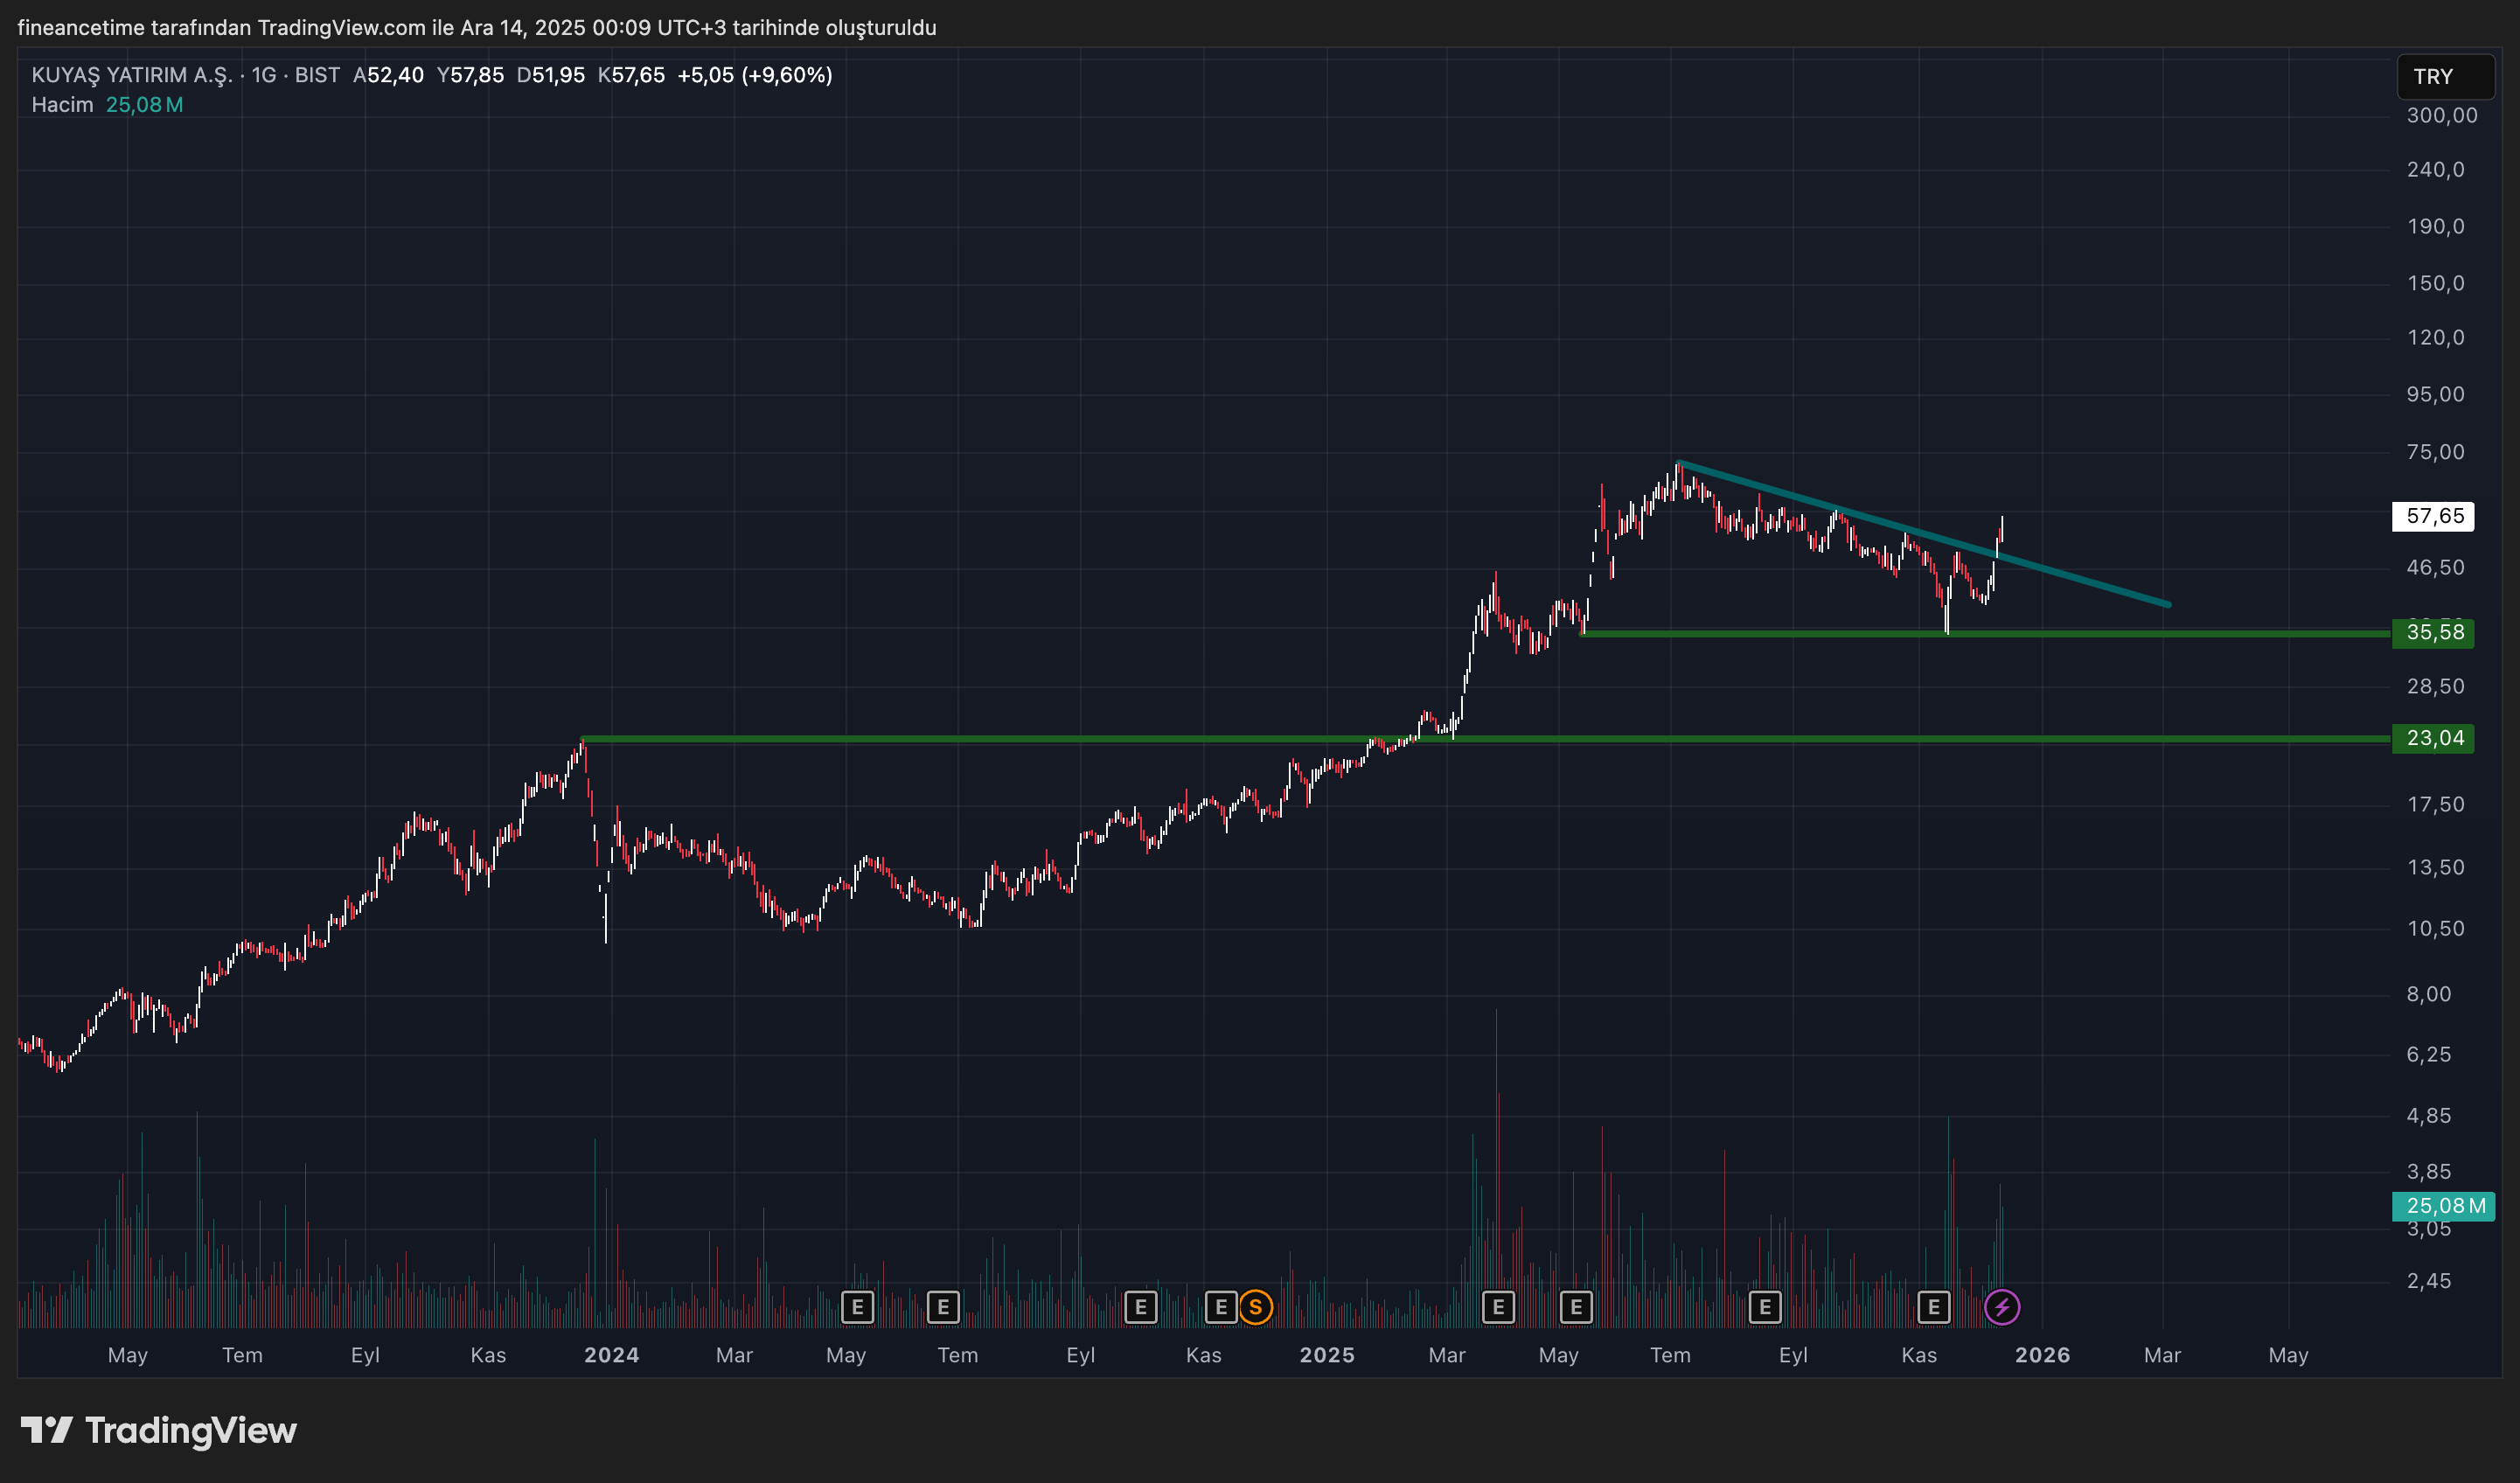Click the 57,65 current price label

pyautogui.click(x=2433, y=516)
